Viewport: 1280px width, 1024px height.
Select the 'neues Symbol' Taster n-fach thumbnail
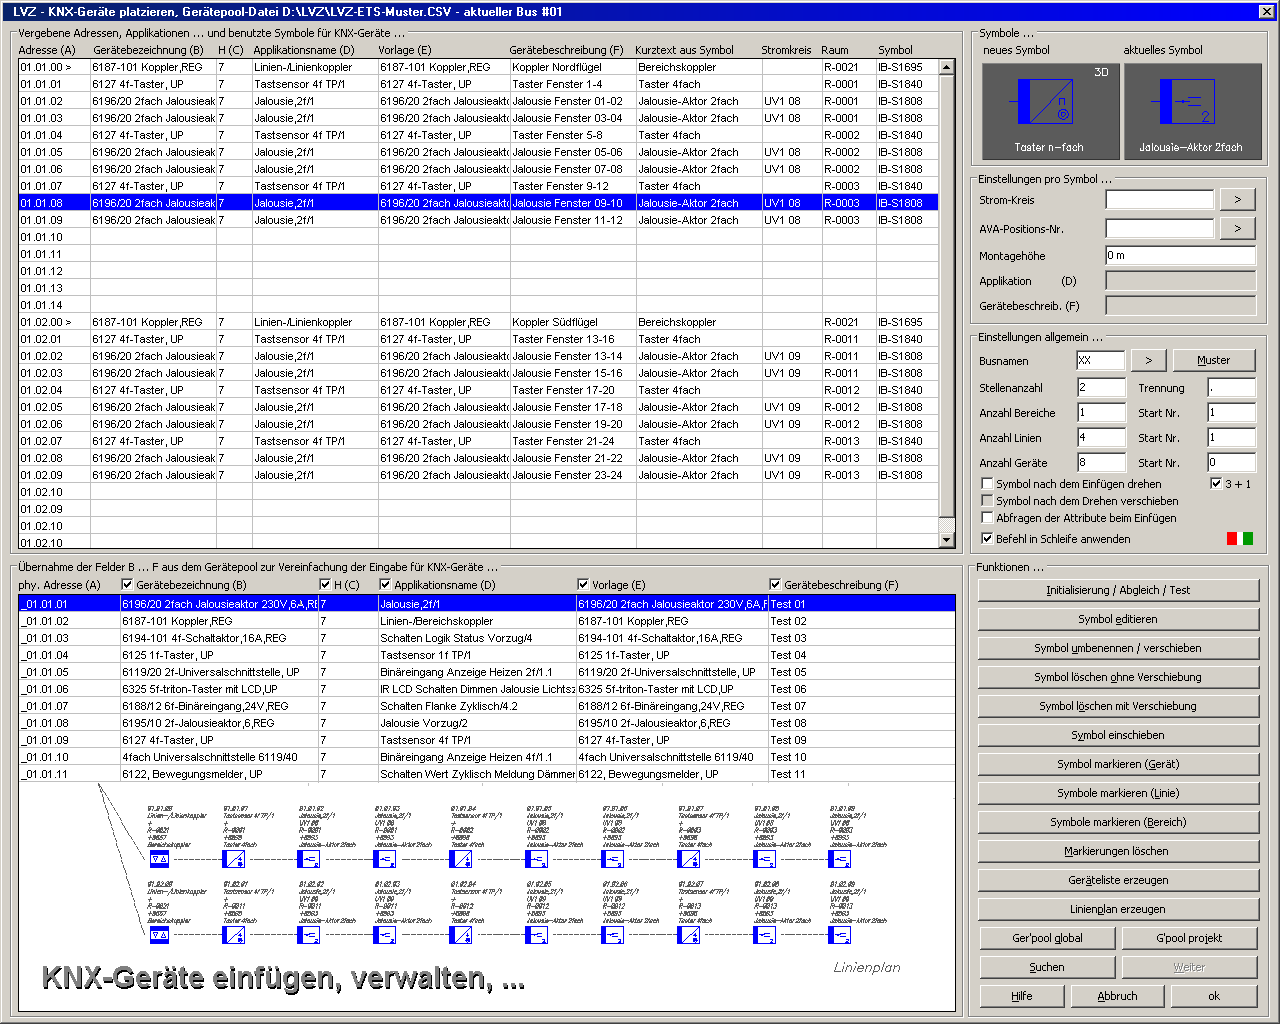pyautogui.click(x=1050, y=111)
